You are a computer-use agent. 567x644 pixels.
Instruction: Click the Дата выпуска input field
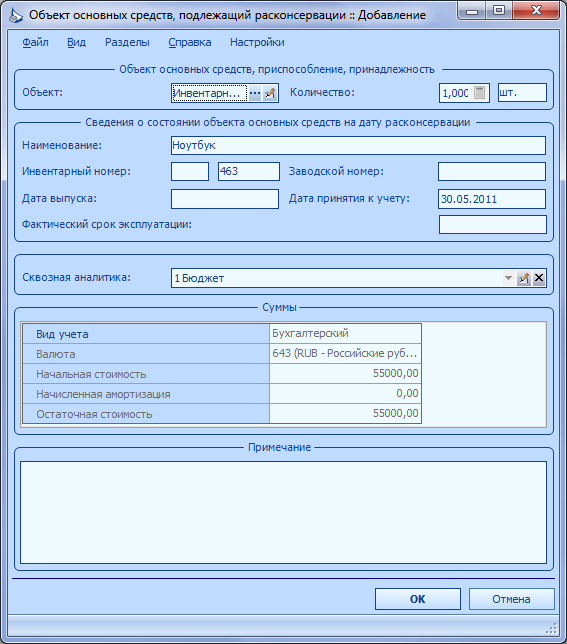coord(225,199)
